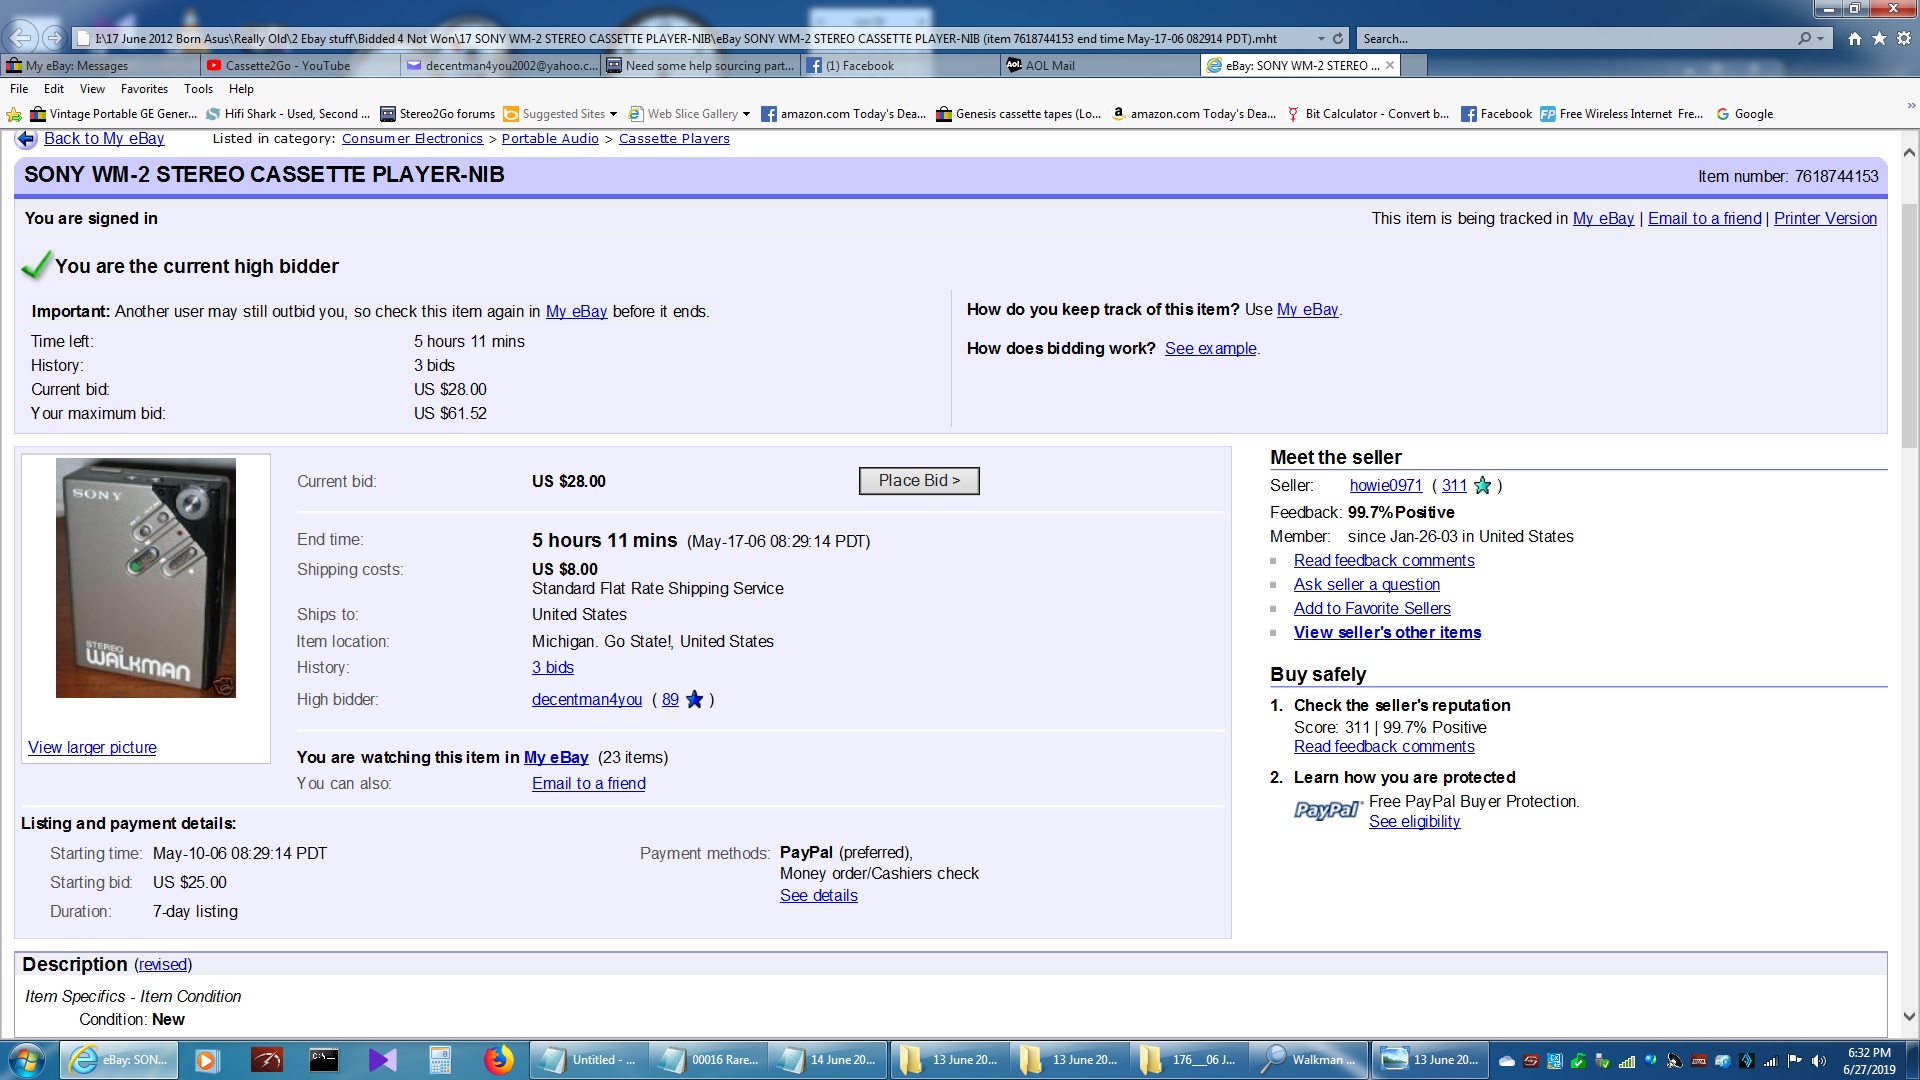Screen dimensions: 1920x1080
Task: Click the blue star beside feedback score 89
Action: click(x=694, y=699)
